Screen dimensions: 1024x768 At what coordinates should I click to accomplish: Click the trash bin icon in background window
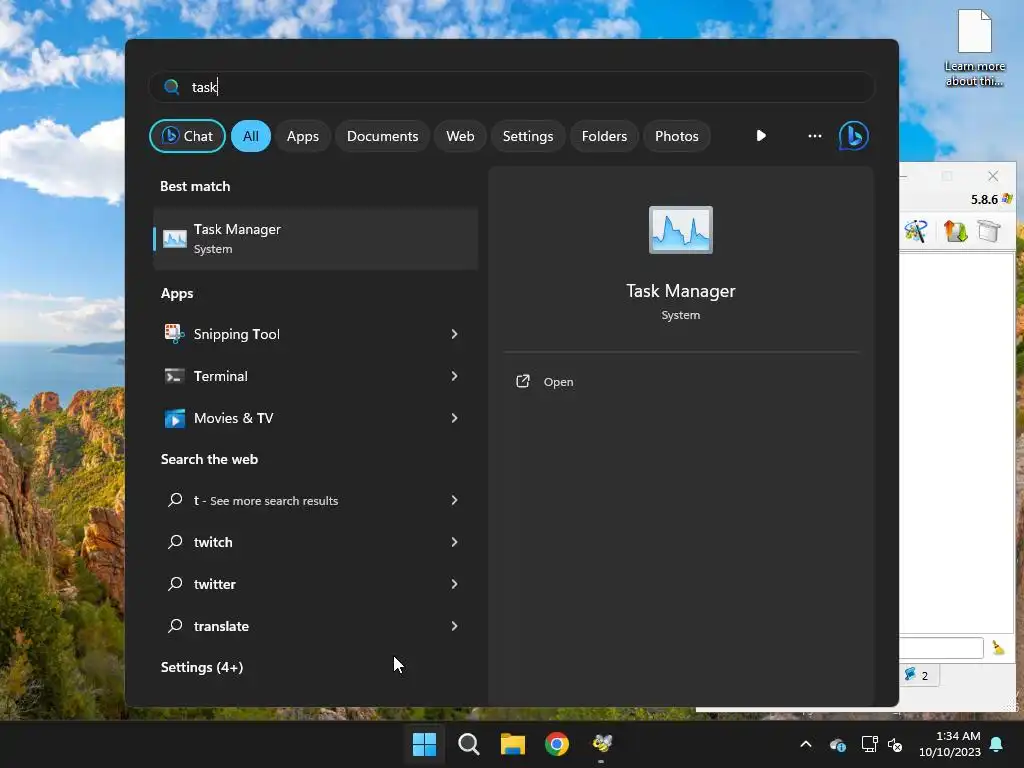click(989, 231)
